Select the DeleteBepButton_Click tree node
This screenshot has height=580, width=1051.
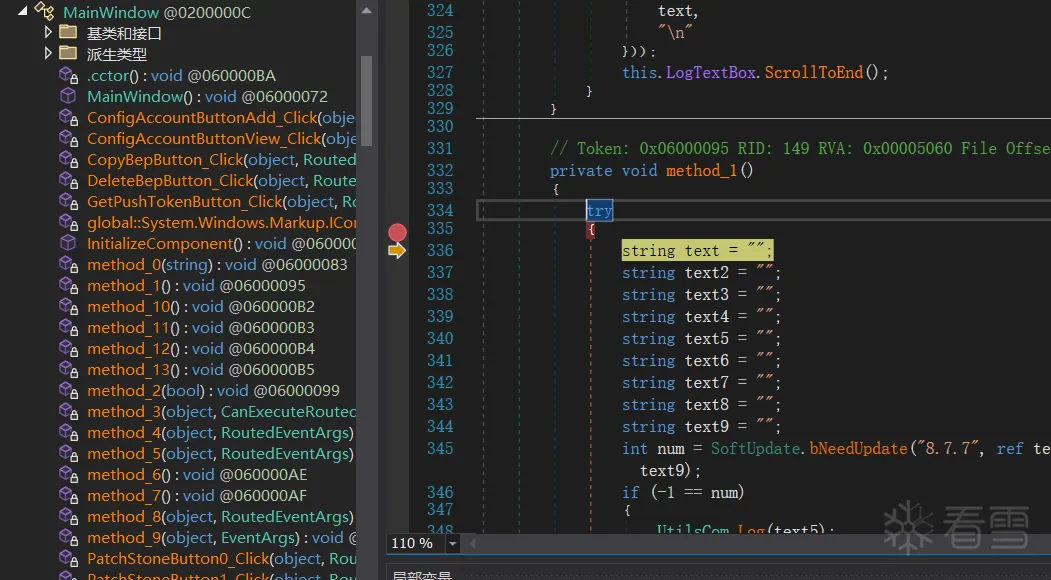coord(221,180)
